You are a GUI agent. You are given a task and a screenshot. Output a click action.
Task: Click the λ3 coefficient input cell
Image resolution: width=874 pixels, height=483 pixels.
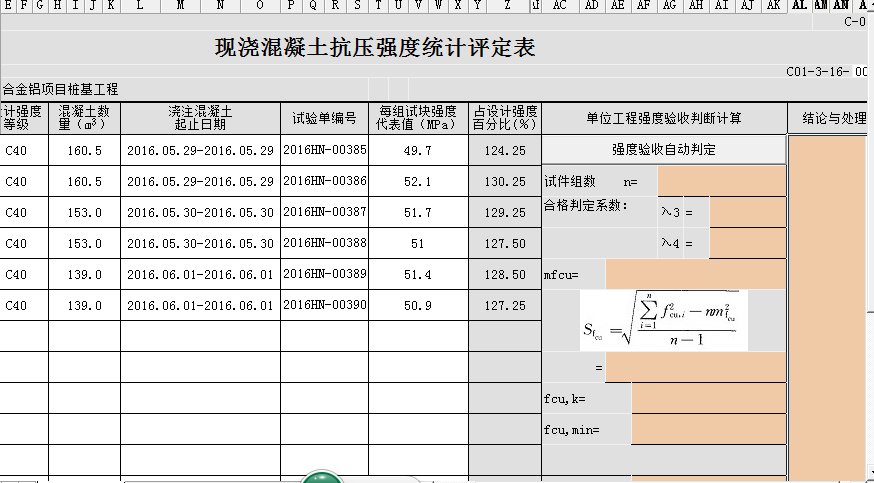pyautogui.click(x=747, y=212)
